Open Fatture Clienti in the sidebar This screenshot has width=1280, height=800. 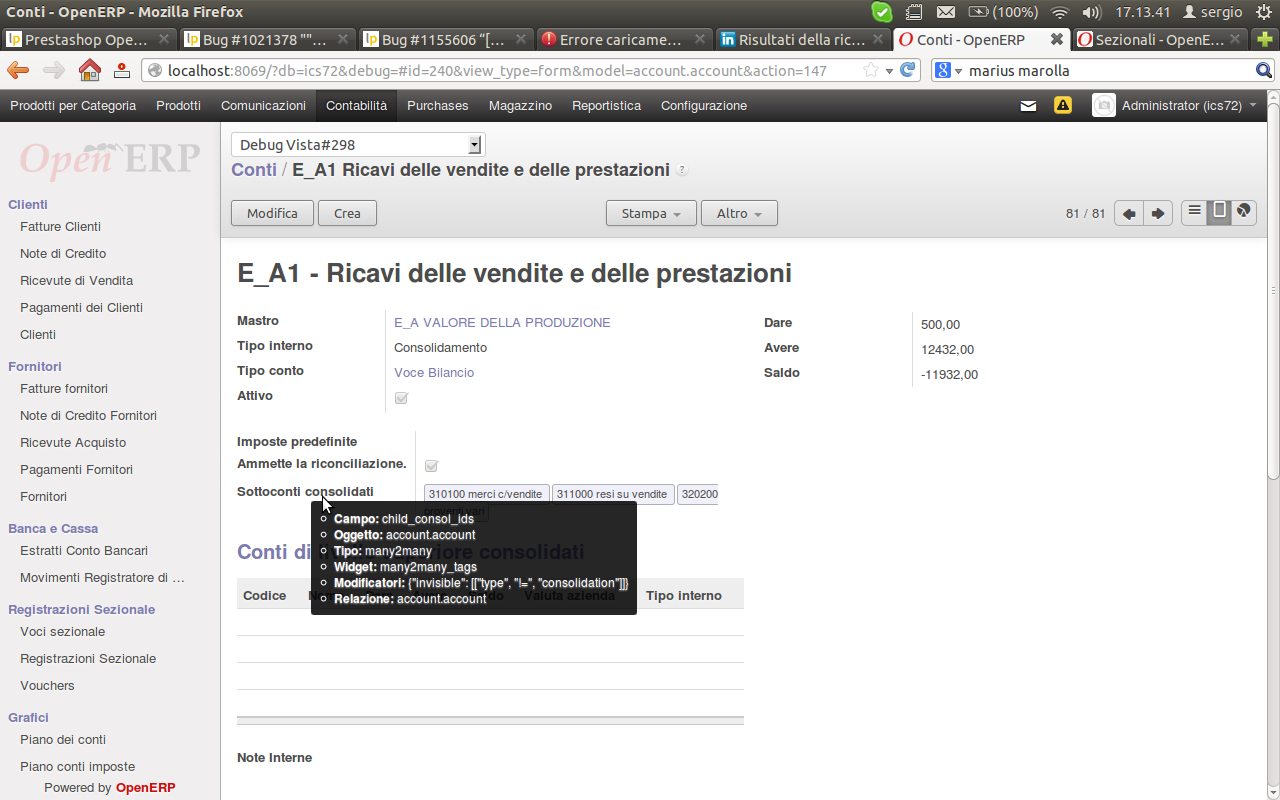pos(60,227)
